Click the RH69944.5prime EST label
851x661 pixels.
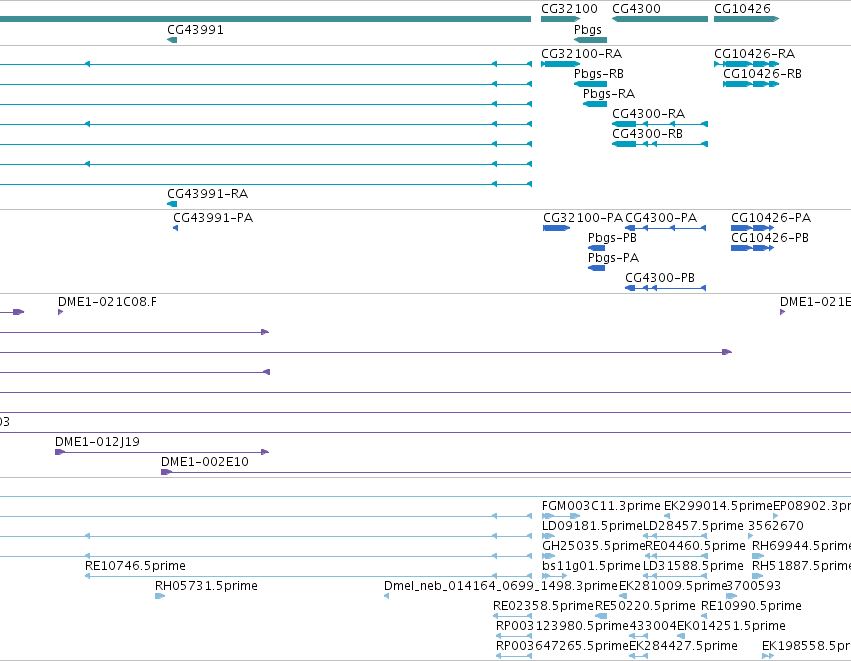click(801, 546)
